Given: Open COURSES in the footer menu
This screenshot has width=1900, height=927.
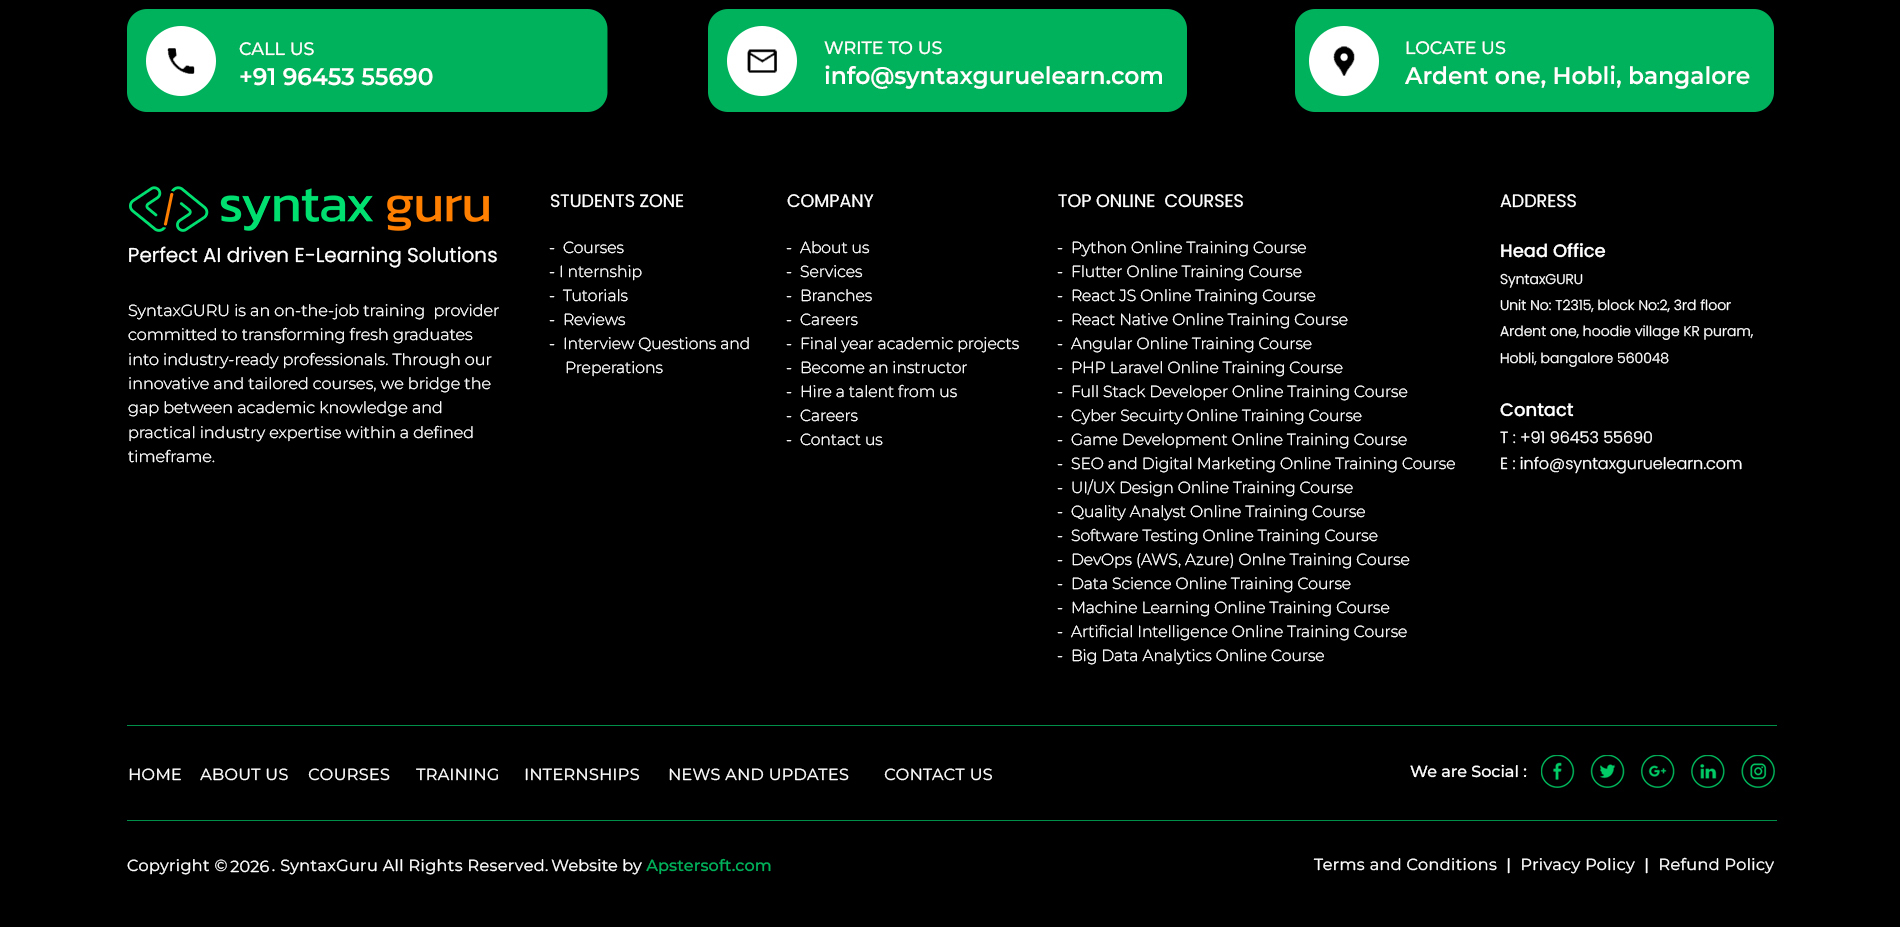Looking at the screenshot, I should coord(348,774).
